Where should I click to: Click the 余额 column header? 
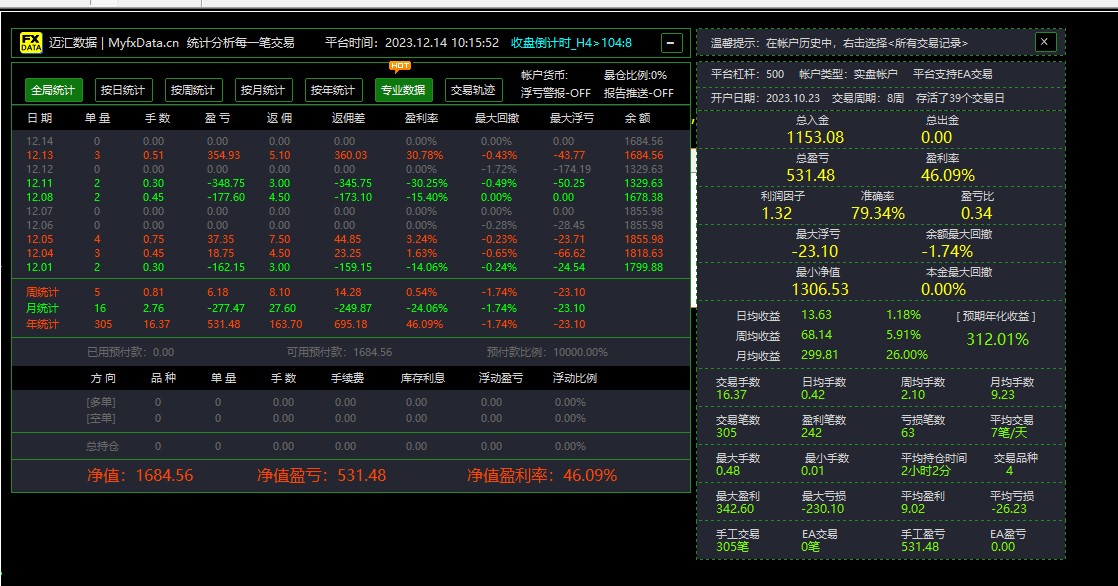coord(637,118)
